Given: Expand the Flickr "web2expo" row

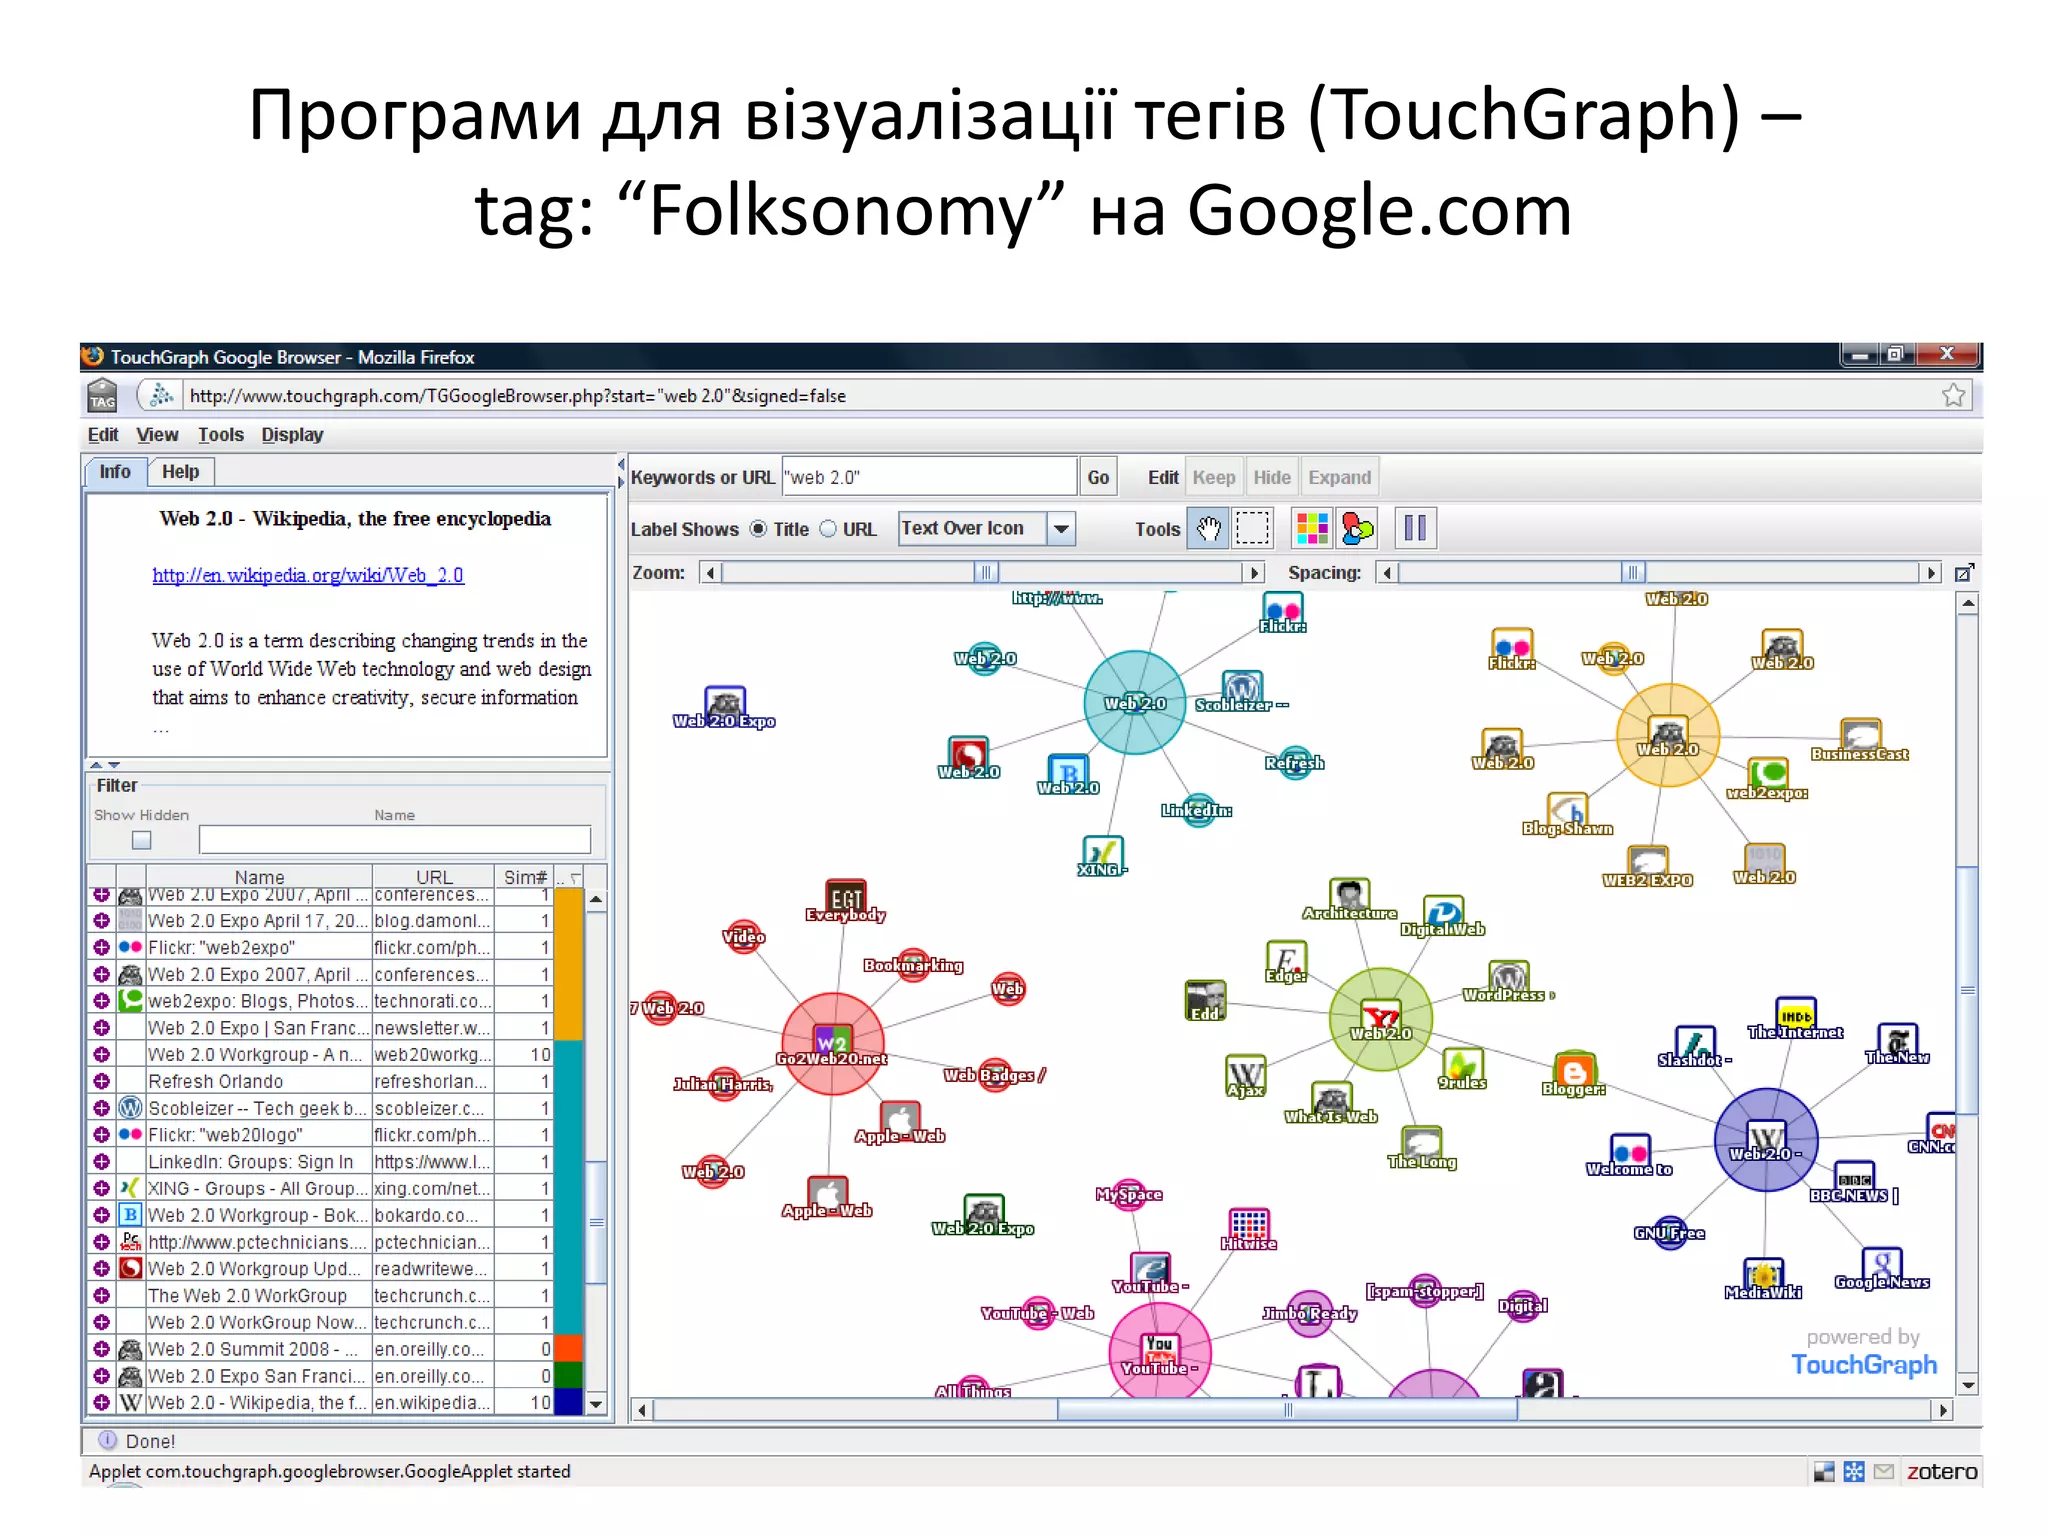Looking at the screenshot, I should click(101, 947).
